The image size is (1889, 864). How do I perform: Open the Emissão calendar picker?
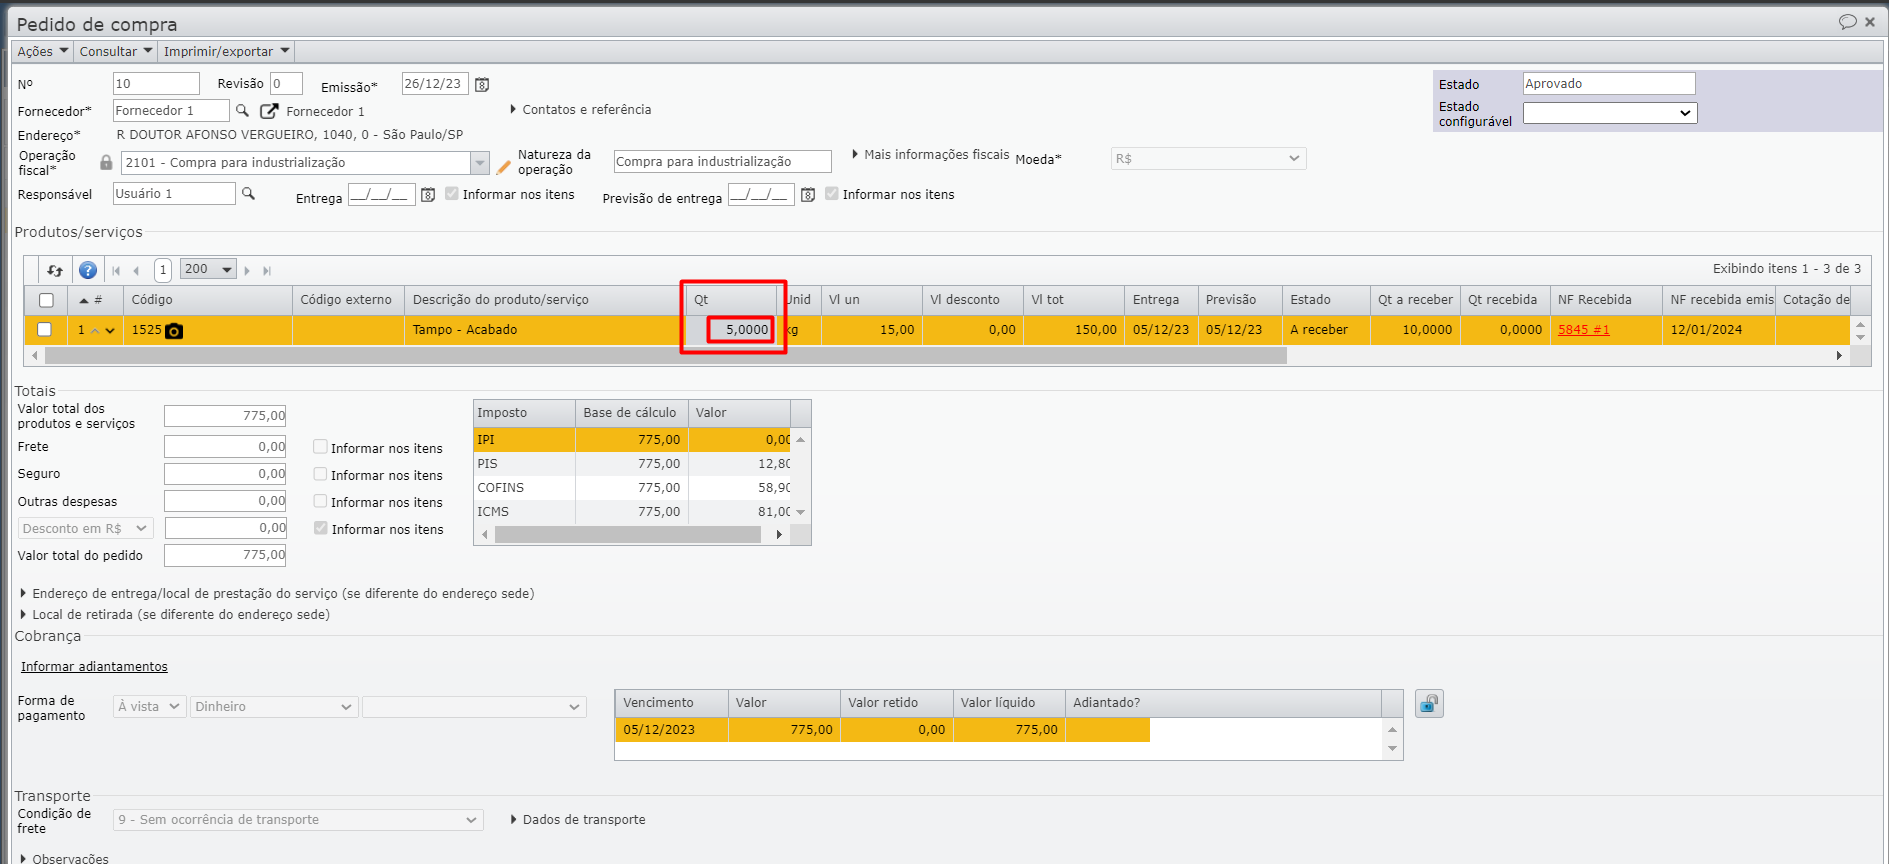pyautogui.click(x=482, y=85)
